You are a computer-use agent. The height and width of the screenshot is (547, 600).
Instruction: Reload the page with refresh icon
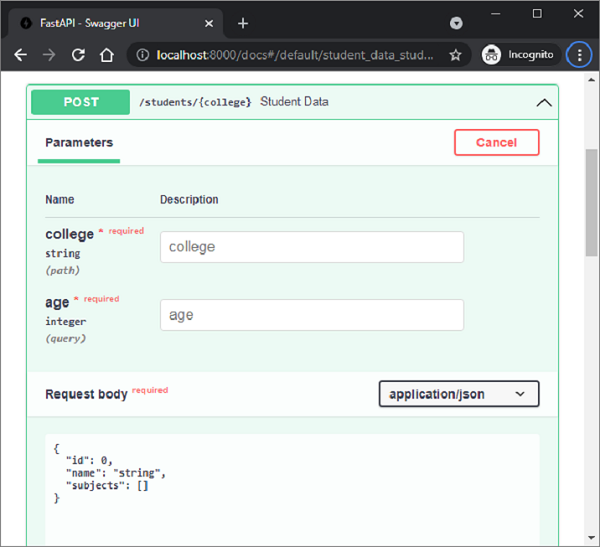click(79, 55)
